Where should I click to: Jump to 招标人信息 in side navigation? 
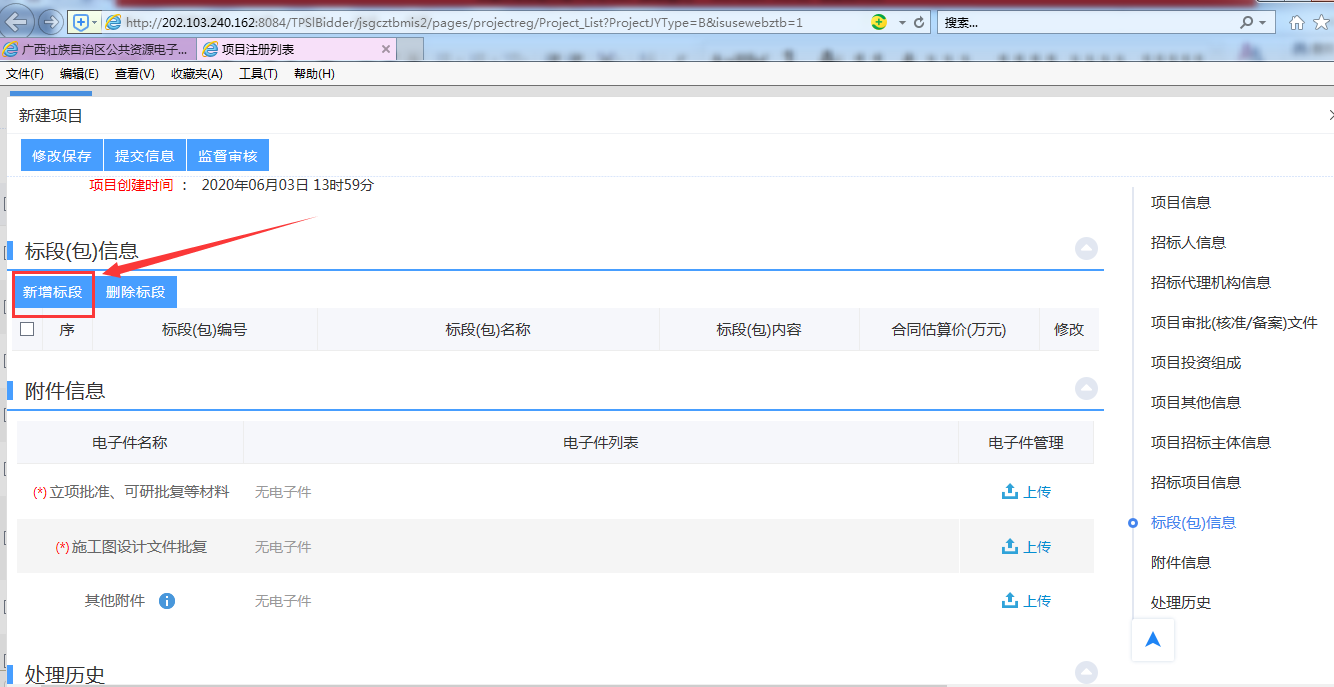1188,242
